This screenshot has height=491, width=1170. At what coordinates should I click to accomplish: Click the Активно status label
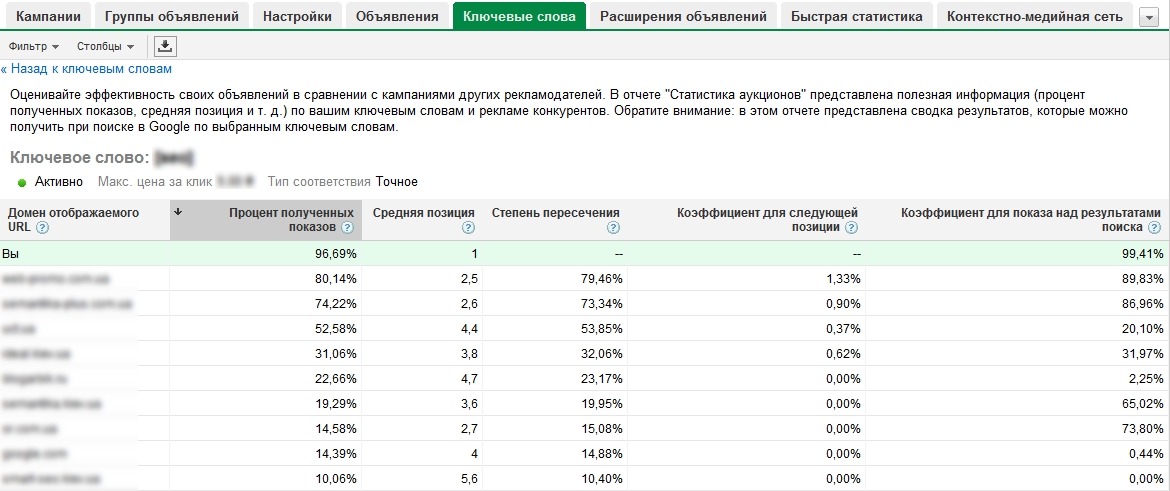pyautogui.click(x=59, y=182)
